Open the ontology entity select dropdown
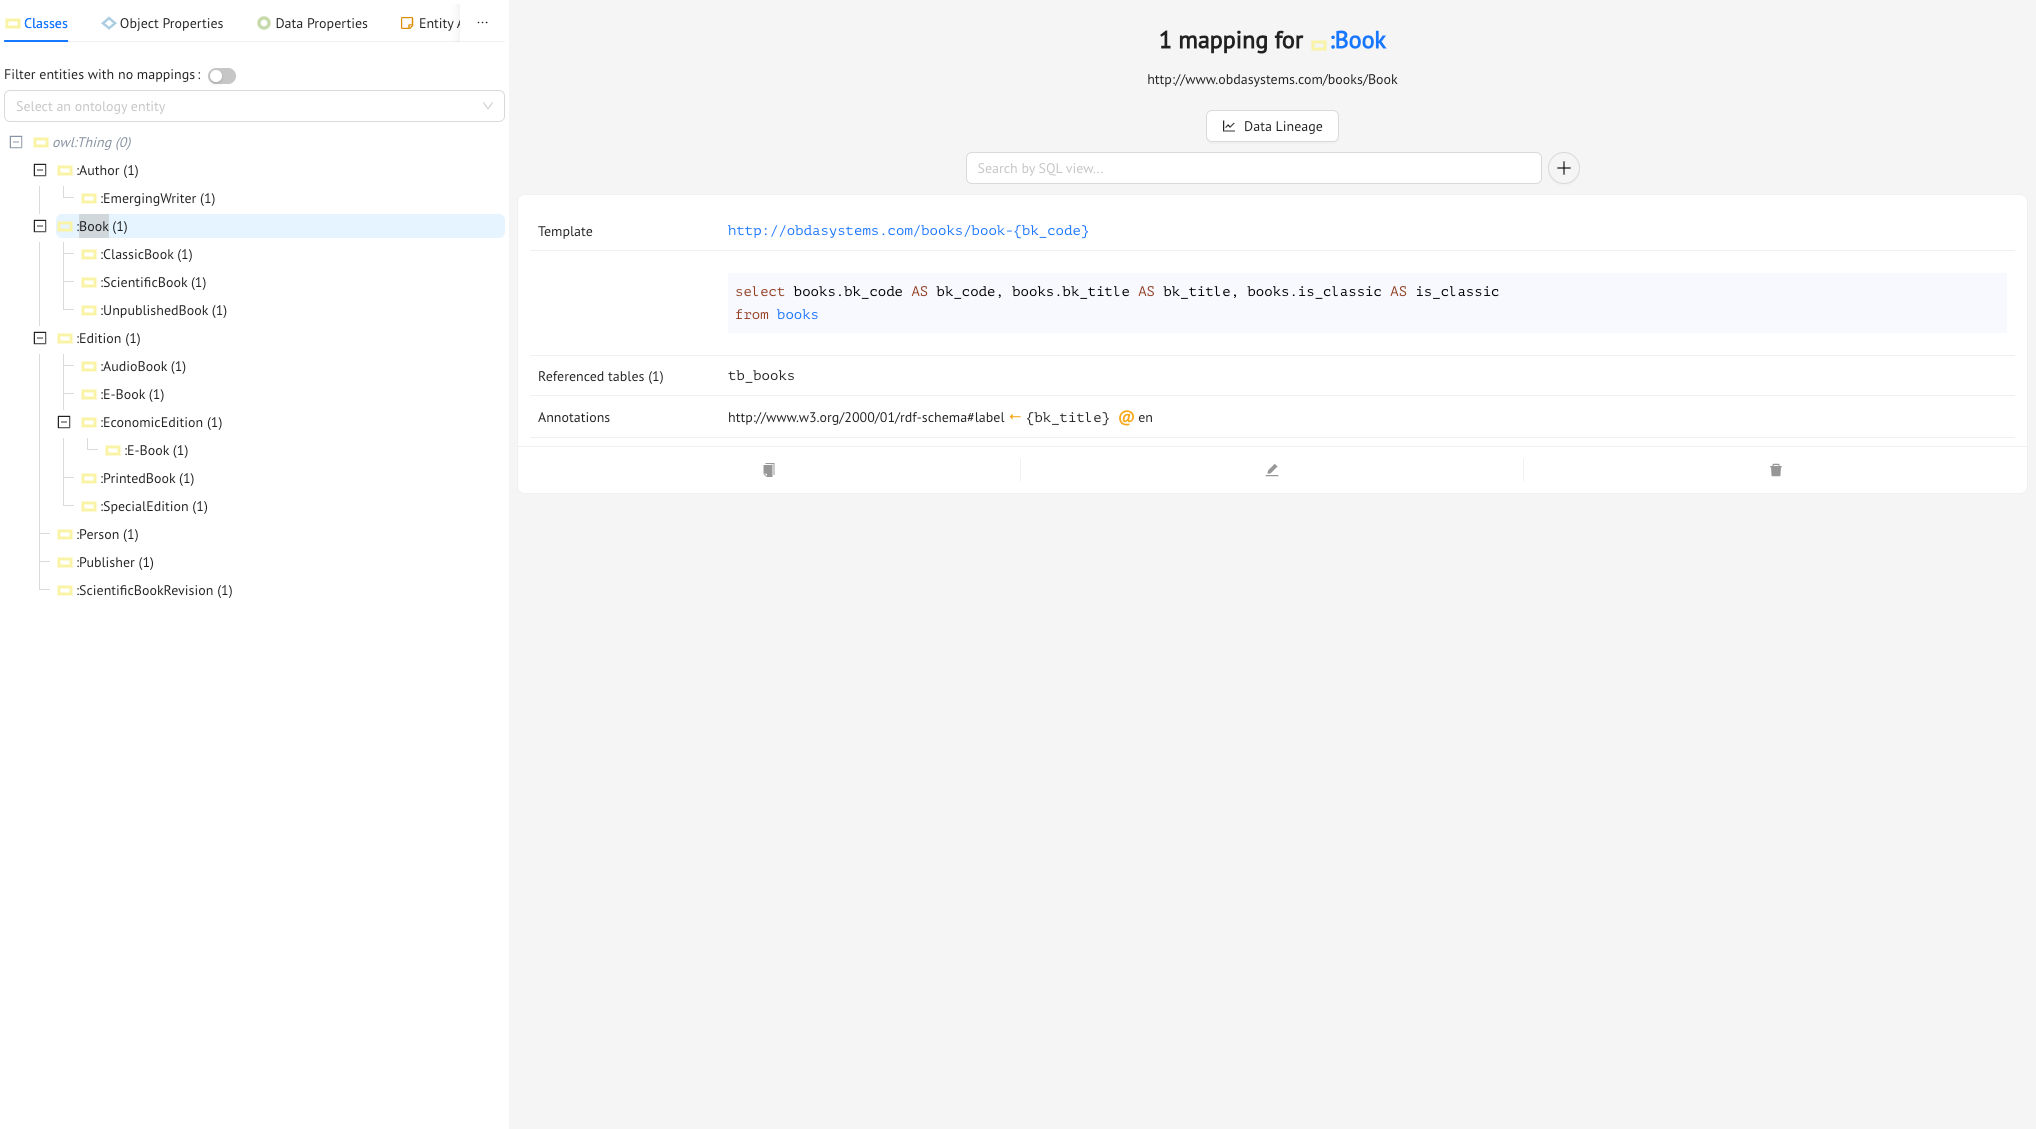Image resolution: width=2036 pixels, height=1129 pixels. tap(254, 106)
